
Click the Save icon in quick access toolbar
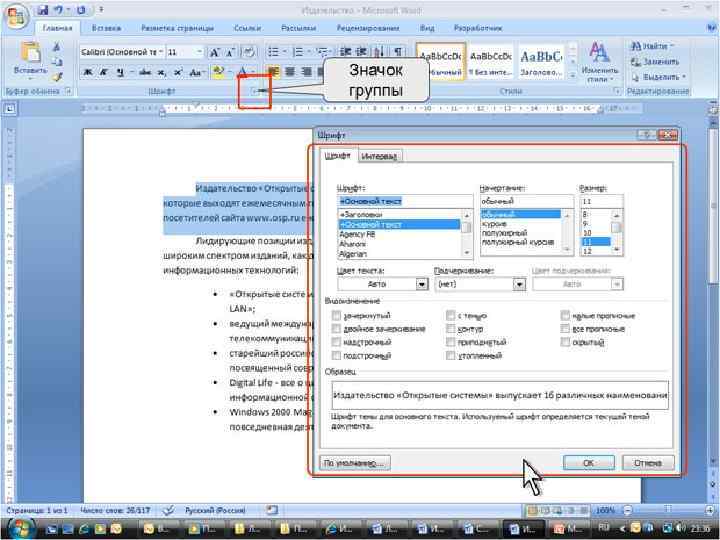click(x=43, y=10)
